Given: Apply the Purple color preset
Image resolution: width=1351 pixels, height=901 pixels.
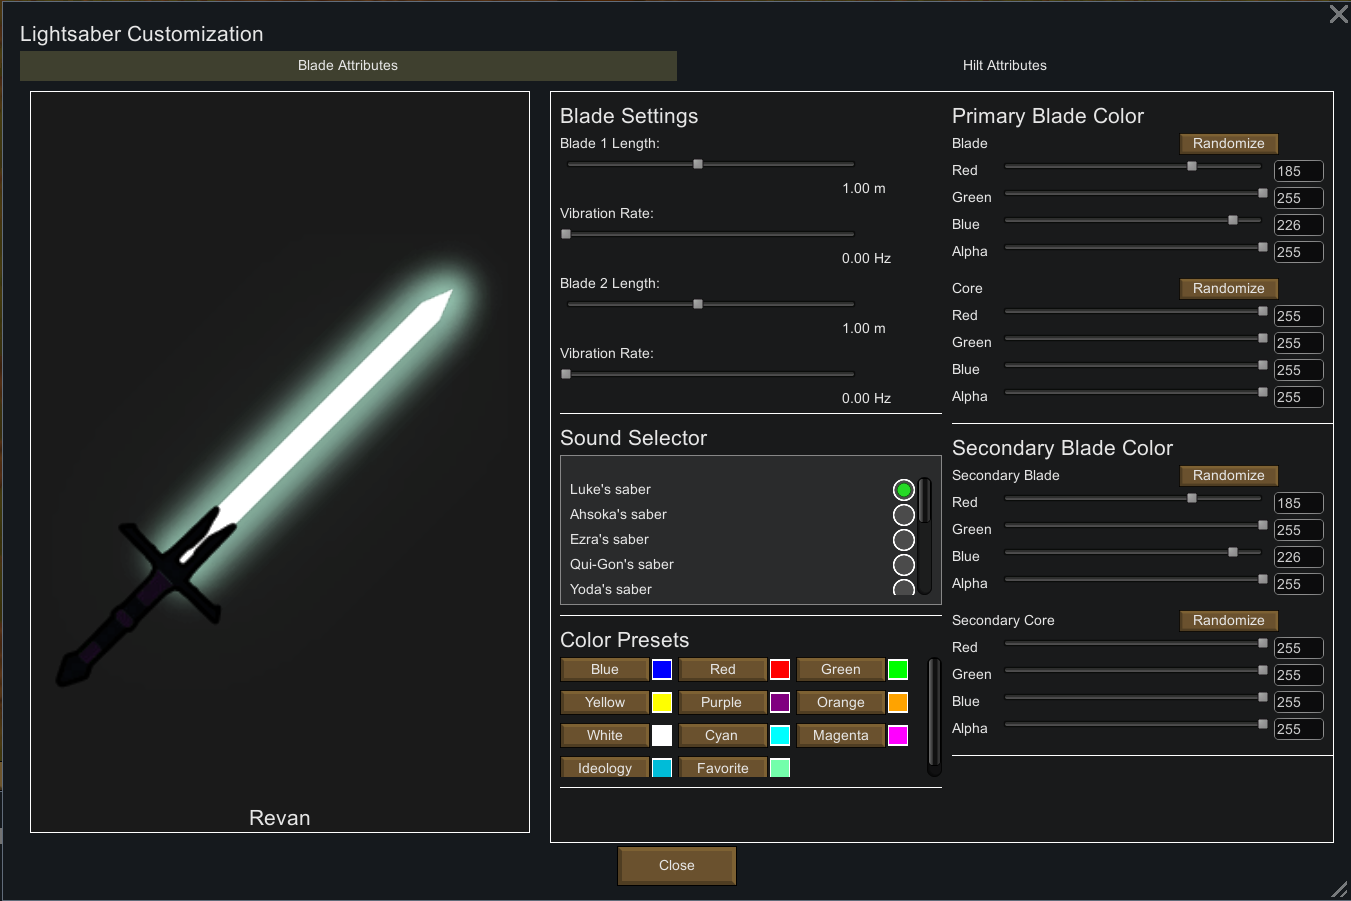Looking at the screenshot, I should pos(723,702).
